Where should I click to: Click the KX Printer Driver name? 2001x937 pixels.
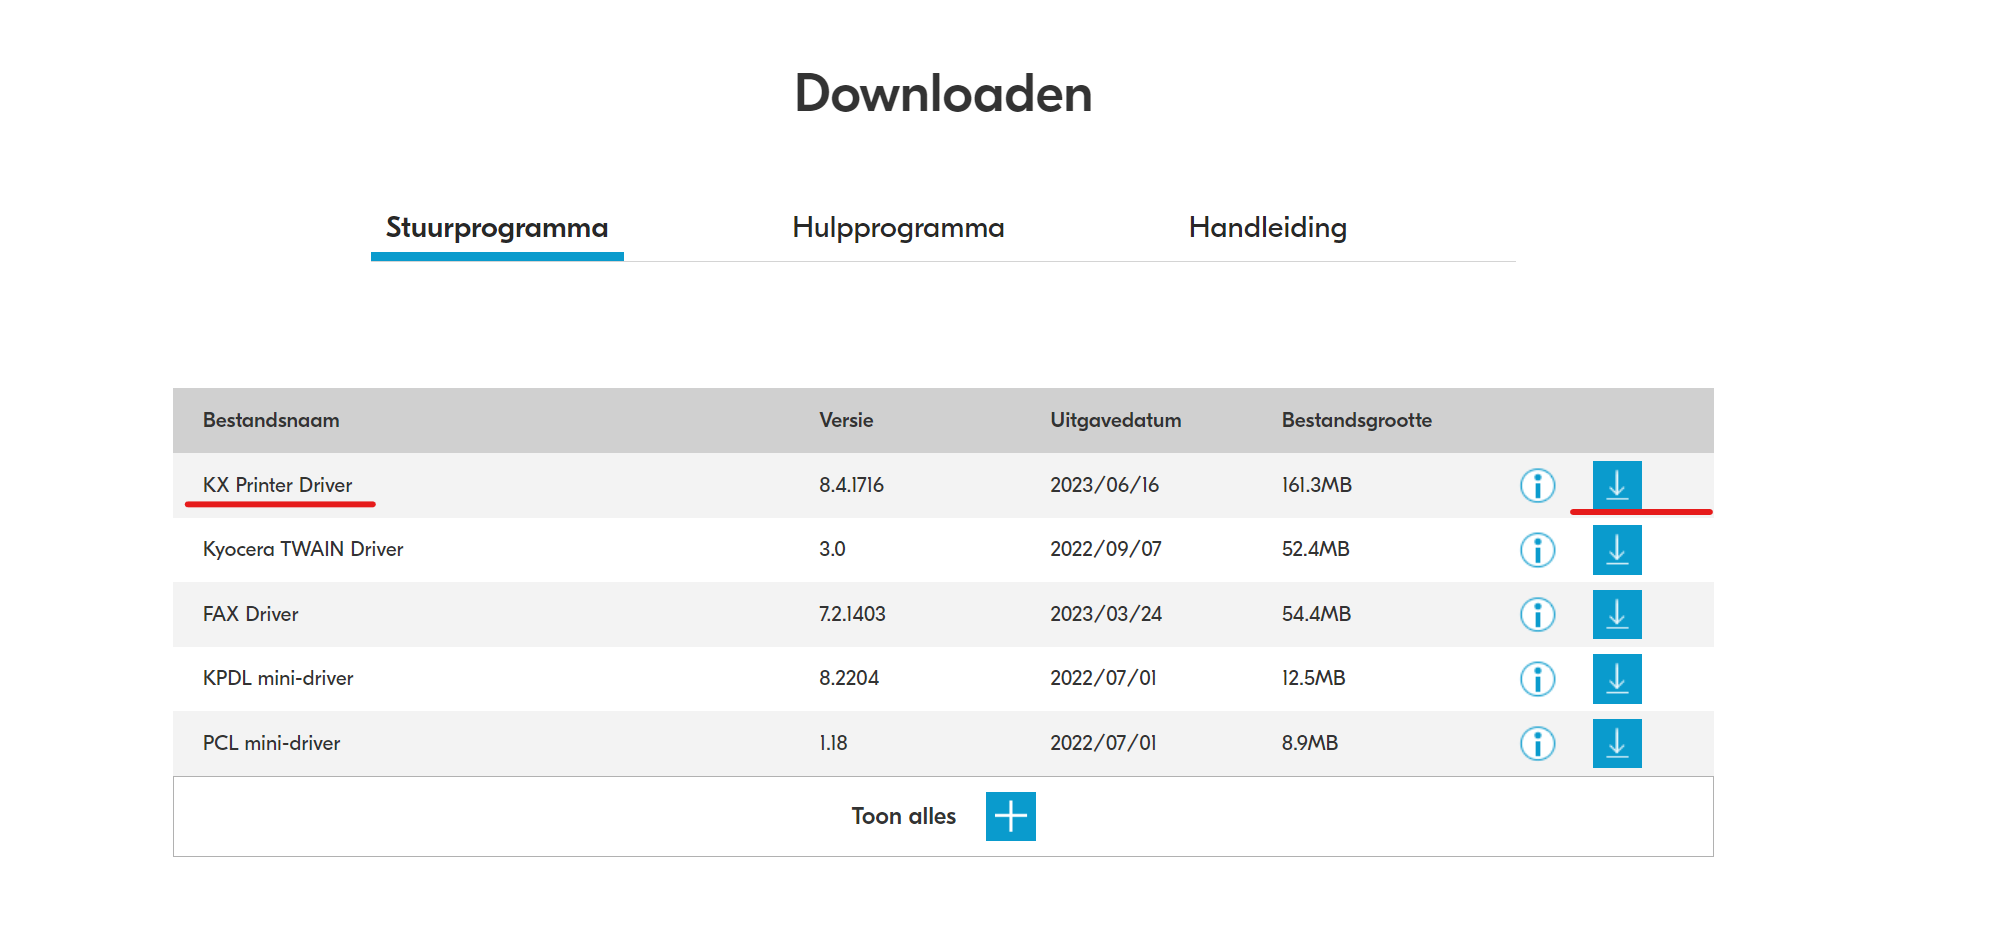point(277,485)
